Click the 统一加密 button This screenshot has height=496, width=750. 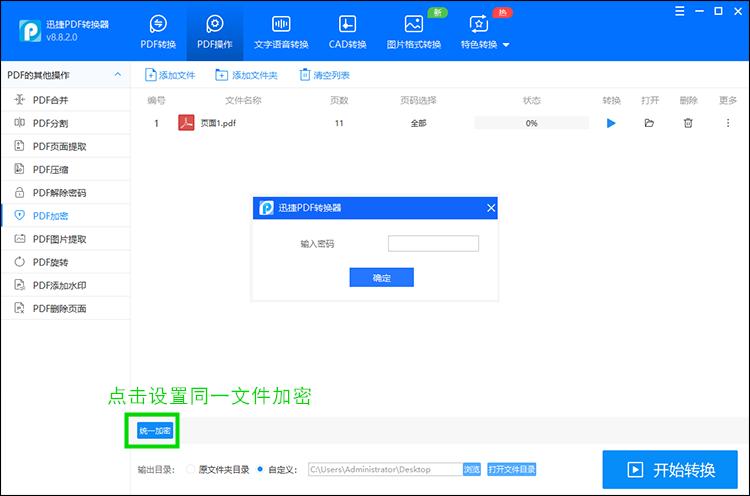click(x=154, y=431)
